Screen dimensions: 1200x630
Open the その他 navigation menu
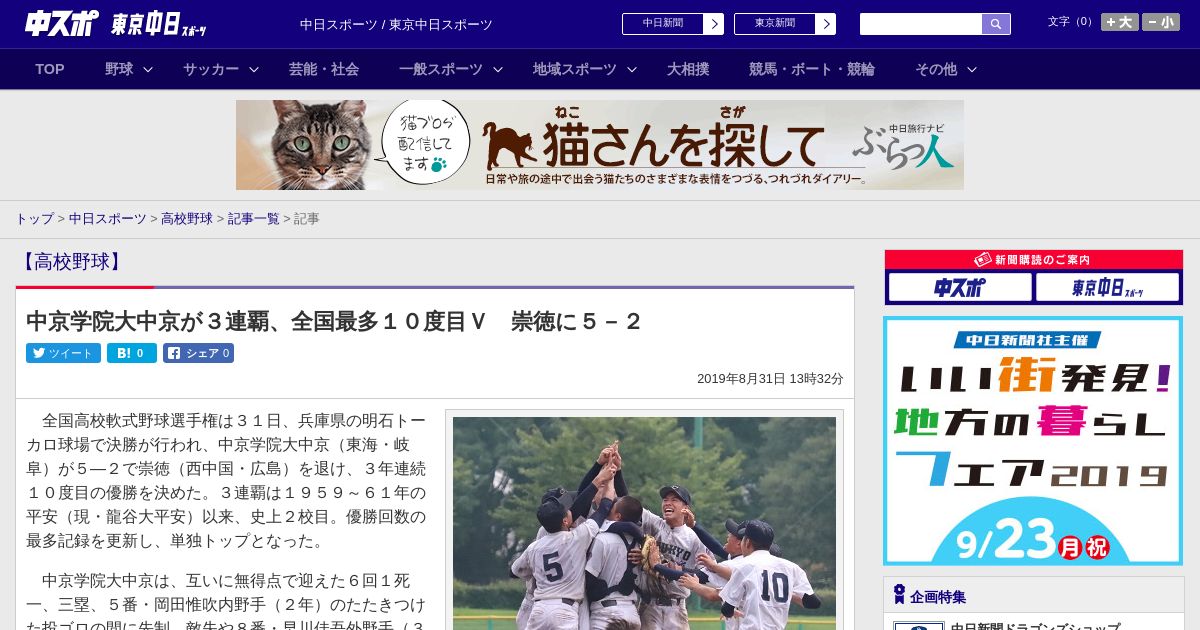pyautogui.click(x=936, y=69)
